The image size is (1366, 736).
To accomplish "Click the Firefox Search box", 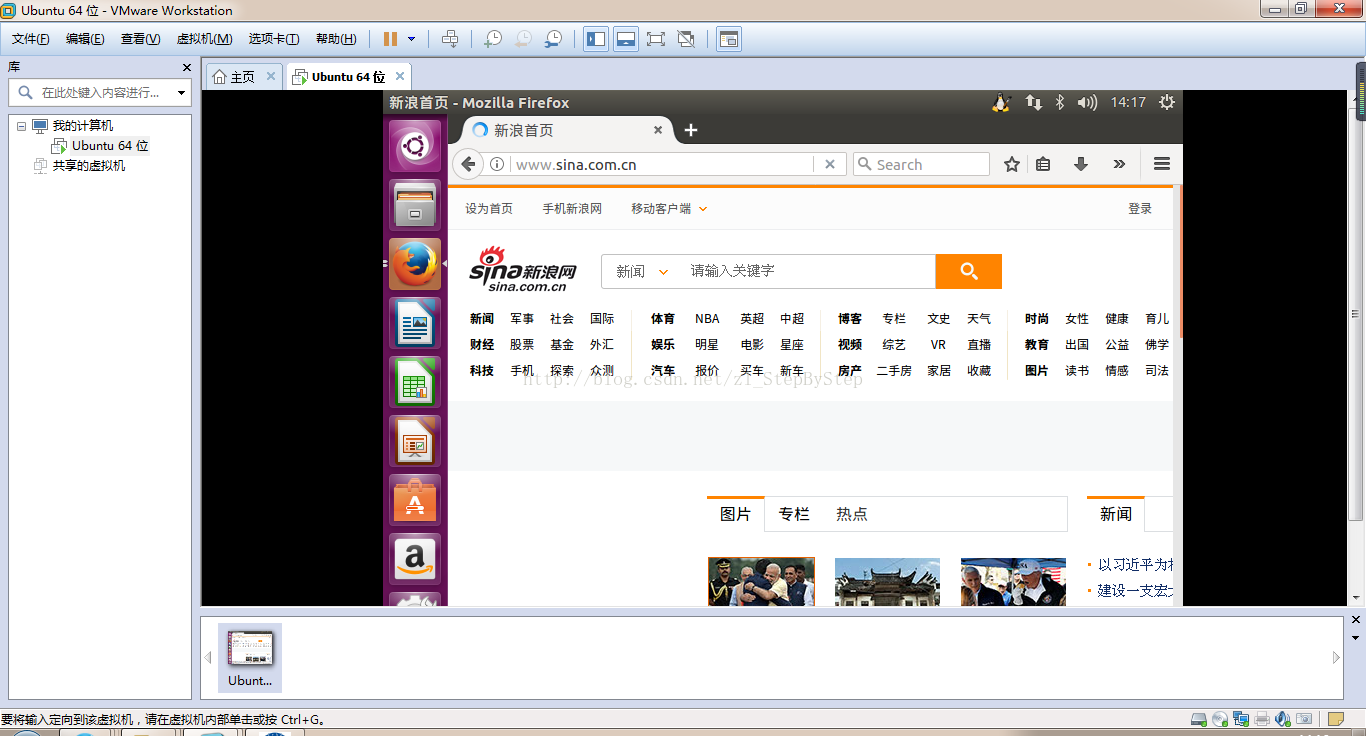I will pos(921,164).
